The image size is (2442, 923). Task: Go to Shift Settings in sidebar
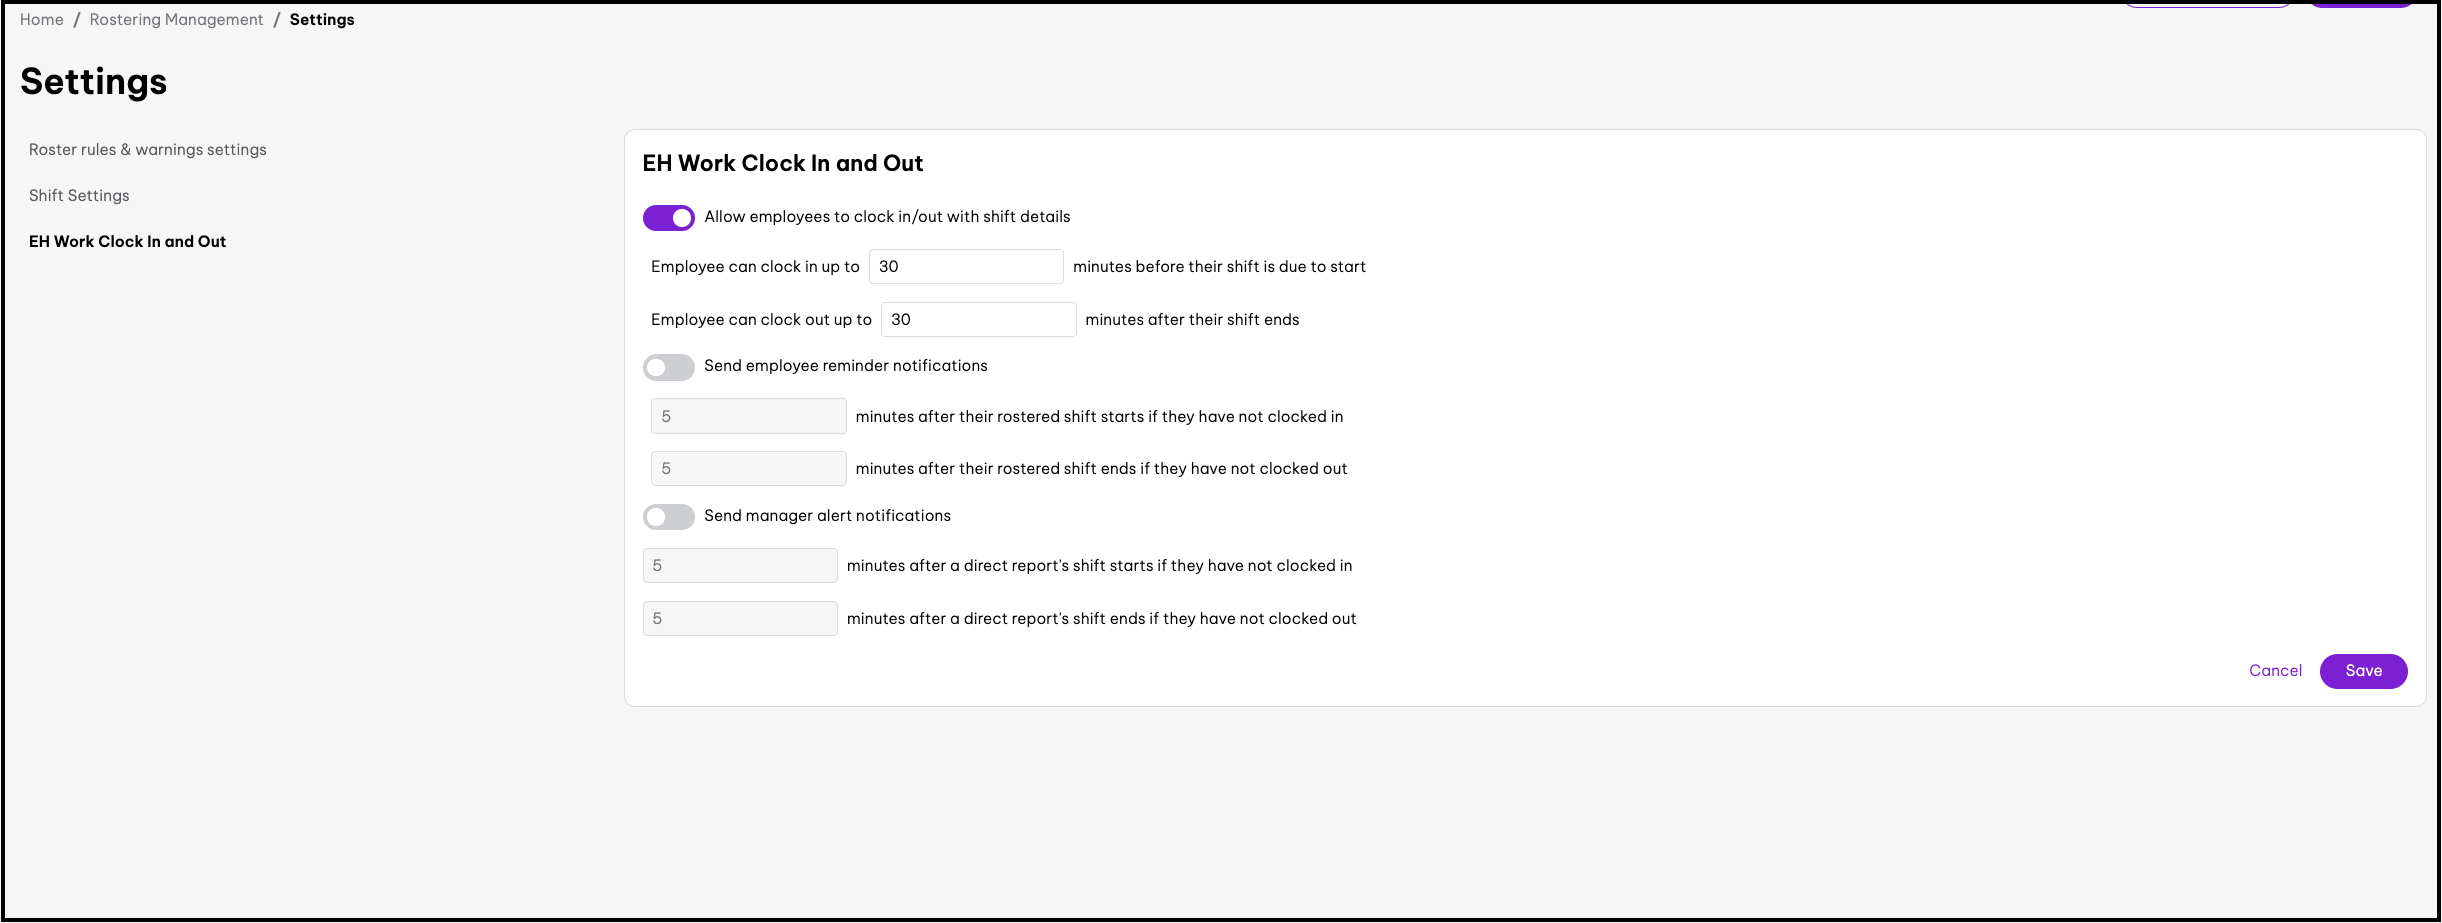click(79, 196)
